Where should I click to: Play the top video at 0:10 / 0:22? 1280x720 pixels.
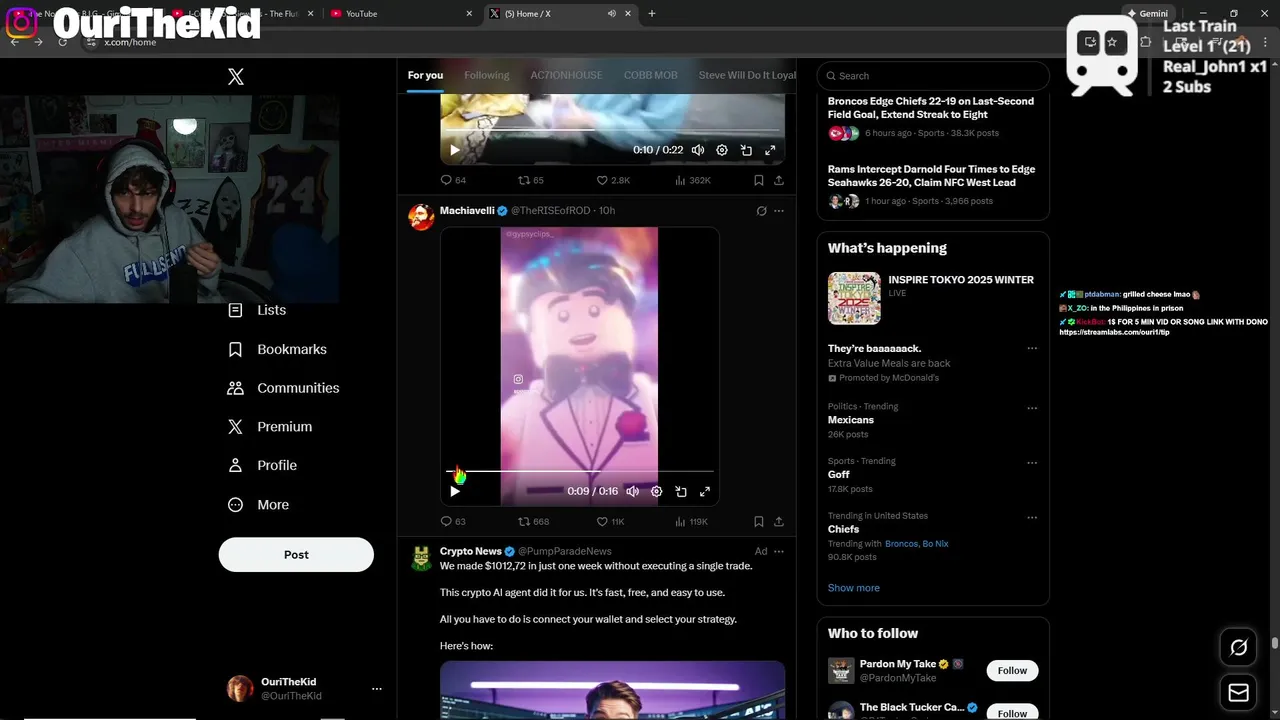pyautogui.click(x=455, y=150)
